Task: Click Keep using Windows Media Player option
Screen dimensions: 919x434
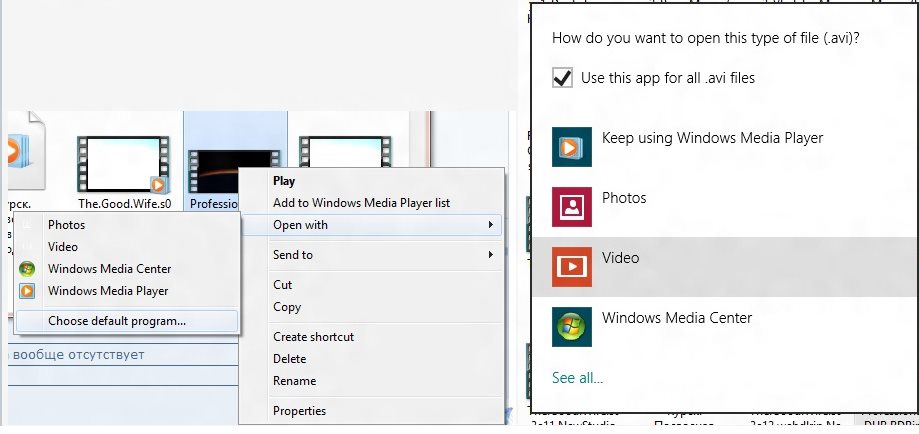Action: [x=712, y=138]
